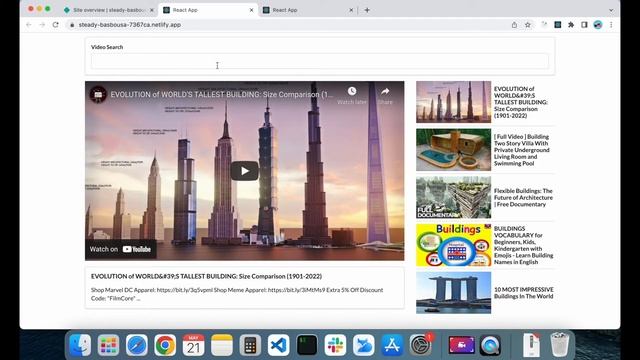This screenshot has height=360, width=640.
Task: Click the Watch later clock icon
Action: (x=352, y=91)
